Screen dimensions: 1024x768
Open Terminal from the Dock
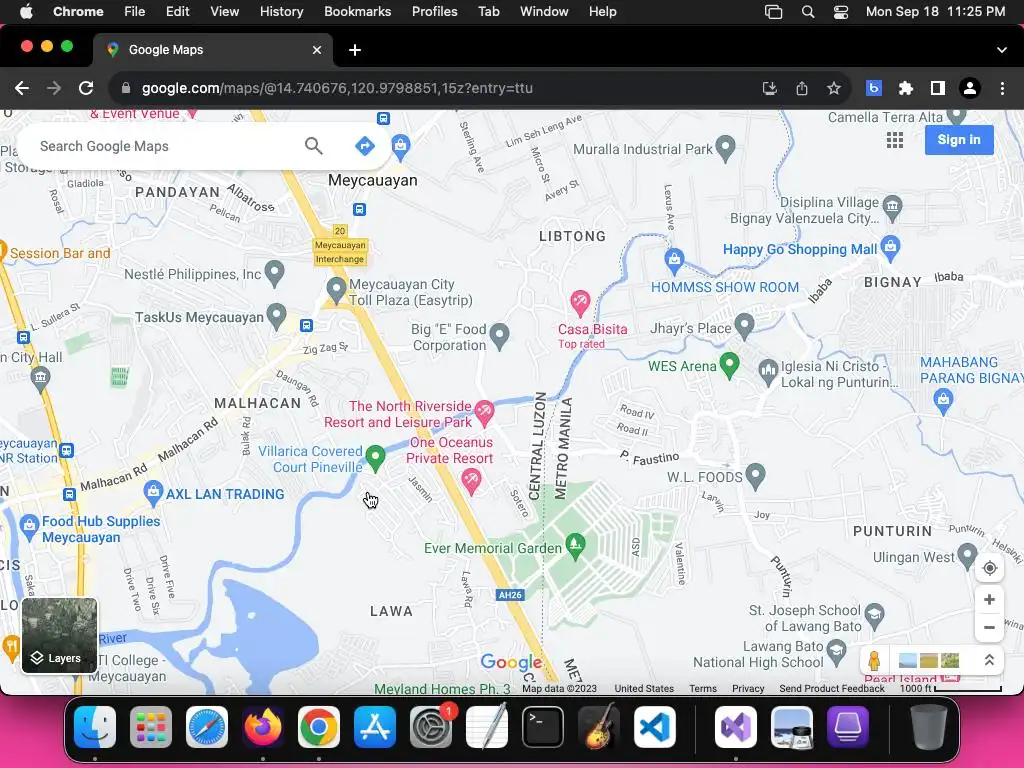[x=542, y=726]
